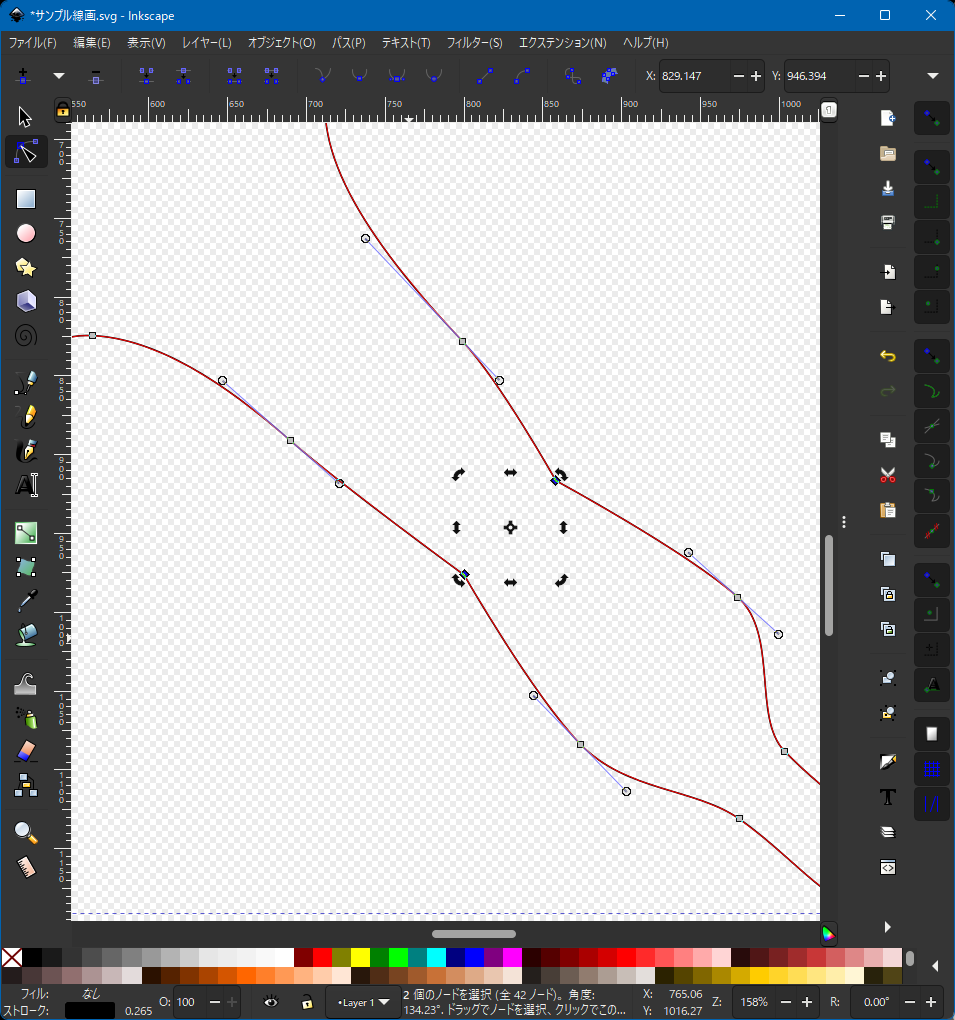This screenshot has width=955, height=1020.
Task: Toggle snap to grids button
Action: (932, 770)
